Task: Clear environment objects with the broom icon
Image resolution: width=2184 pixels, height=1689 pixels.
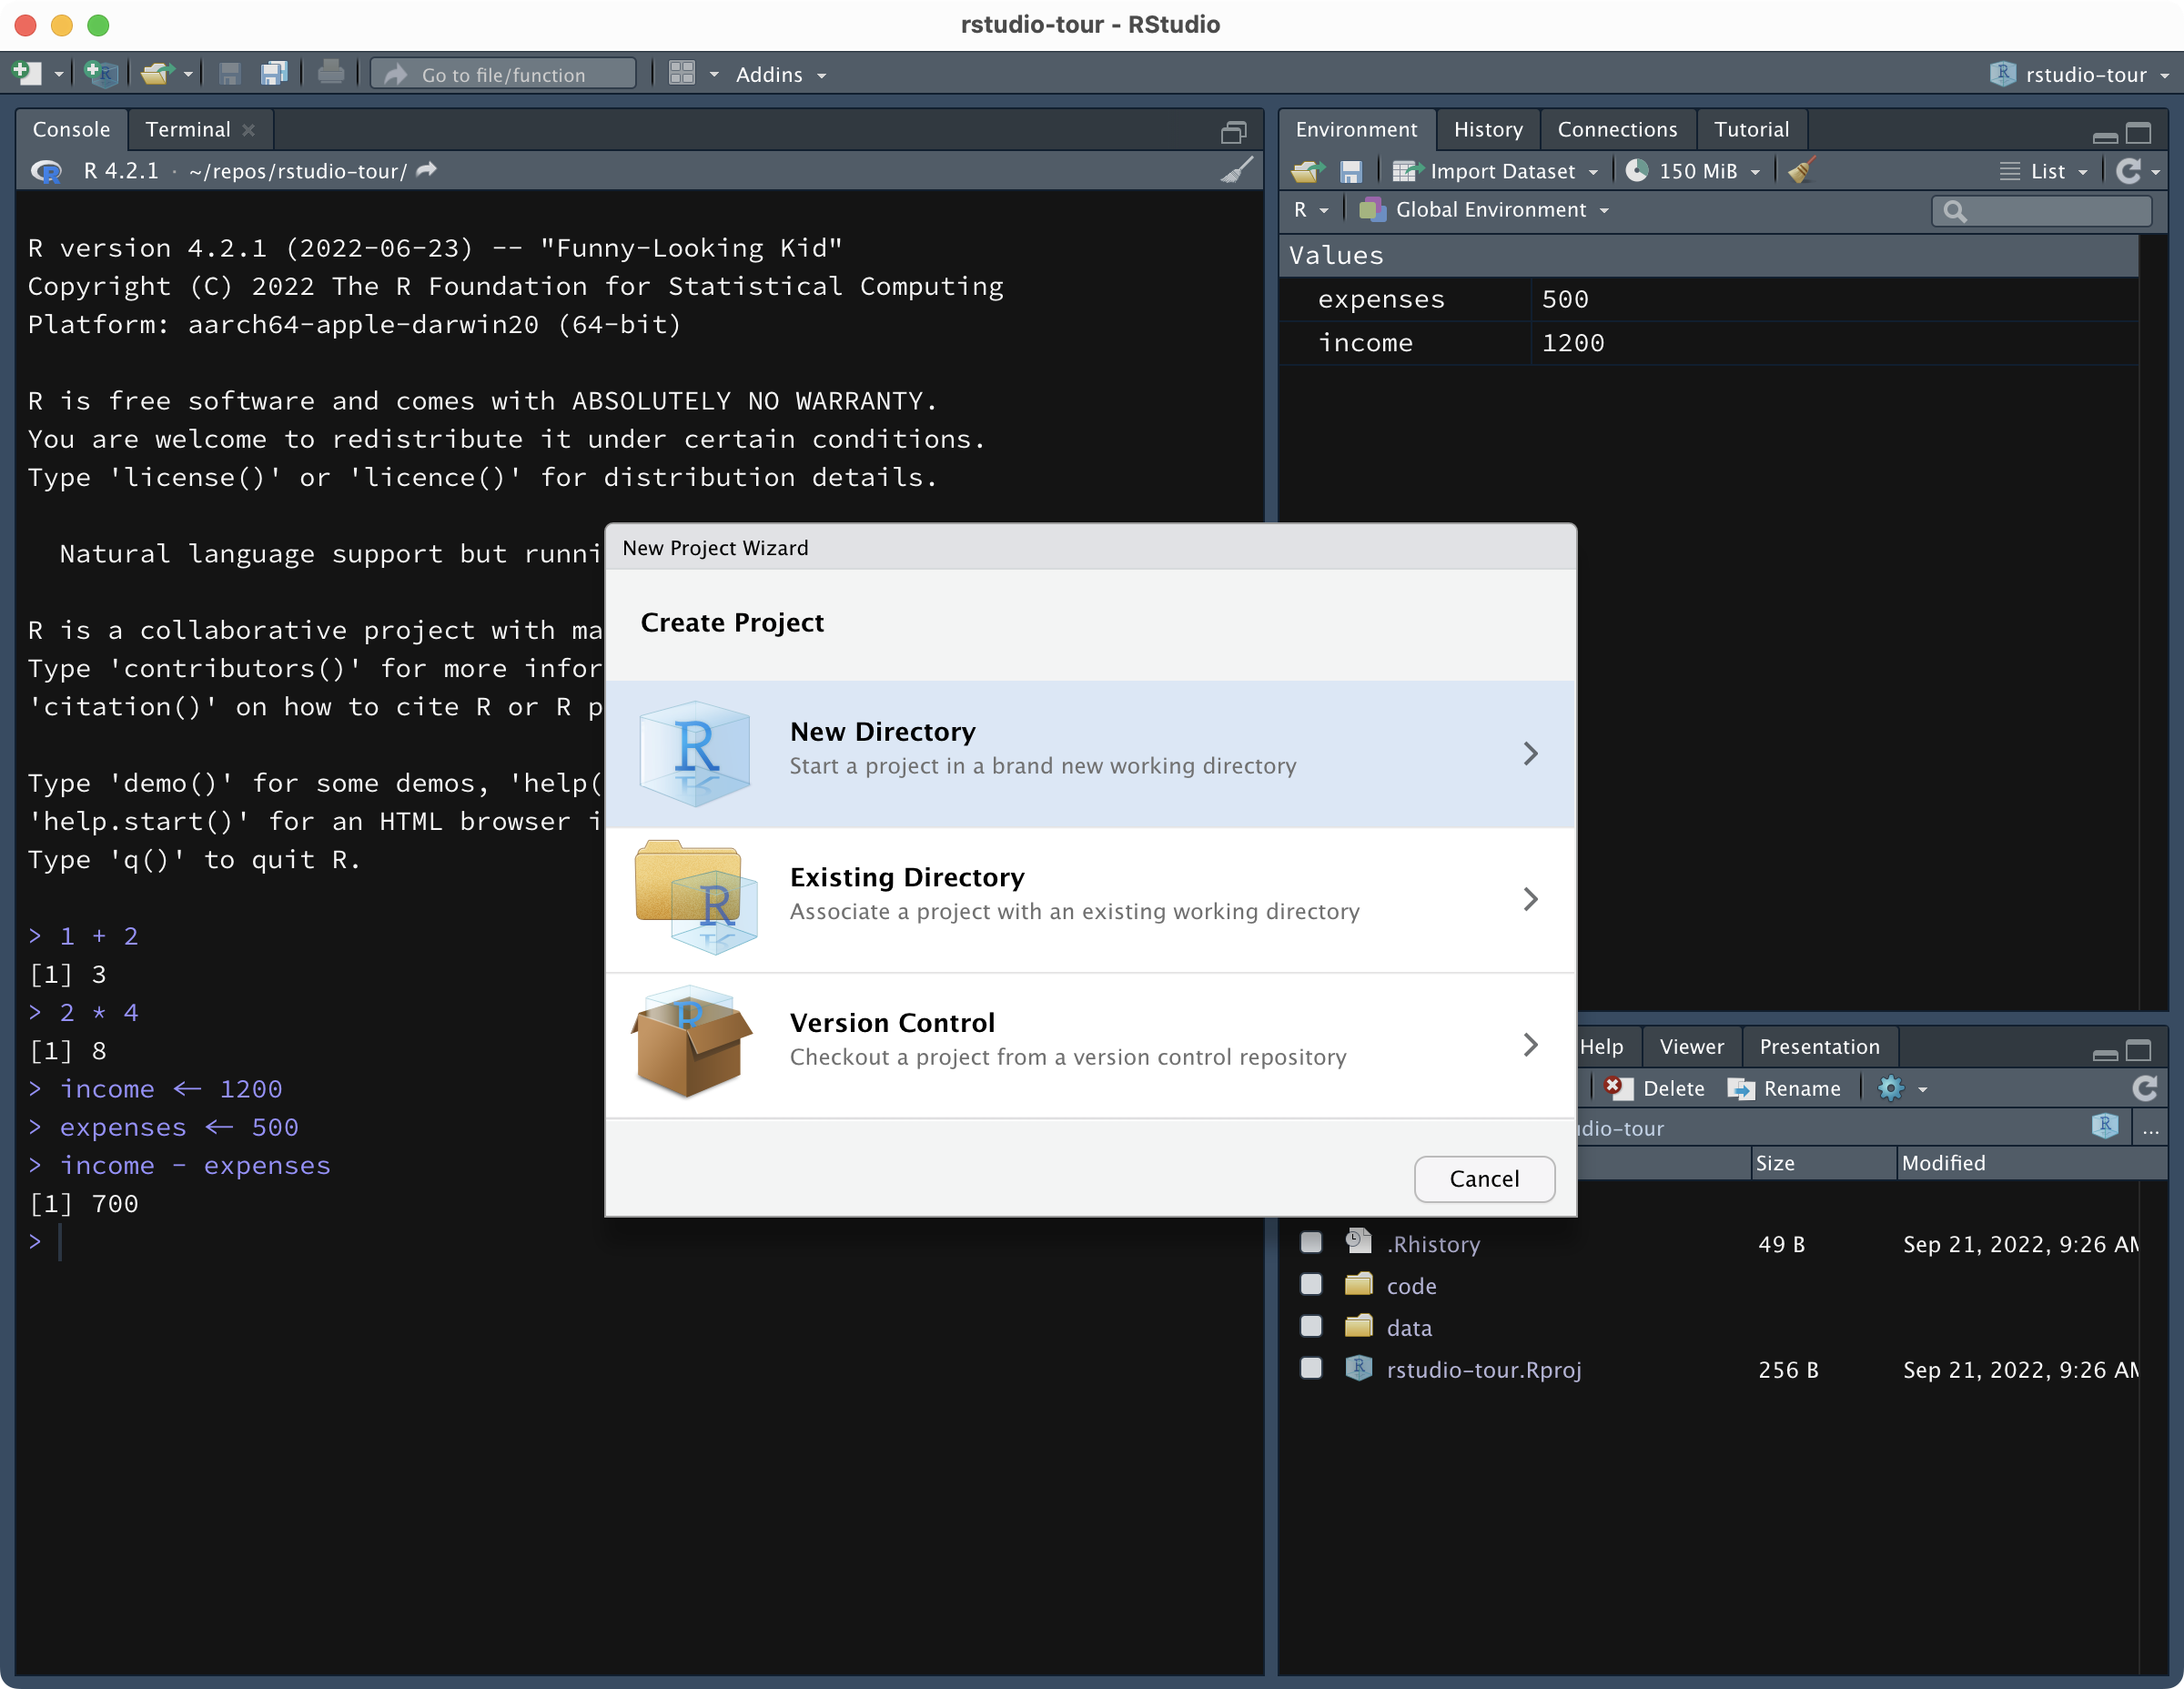Action: [x=1802, y=171]
